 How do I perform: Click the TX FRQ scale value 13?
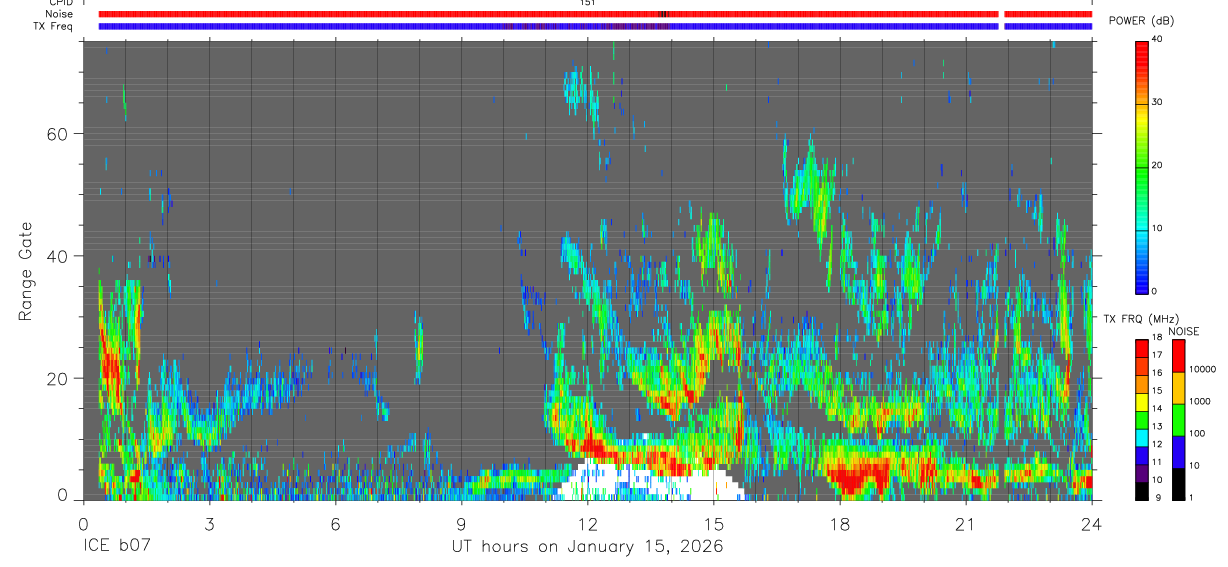click(x=1157, y=426)
